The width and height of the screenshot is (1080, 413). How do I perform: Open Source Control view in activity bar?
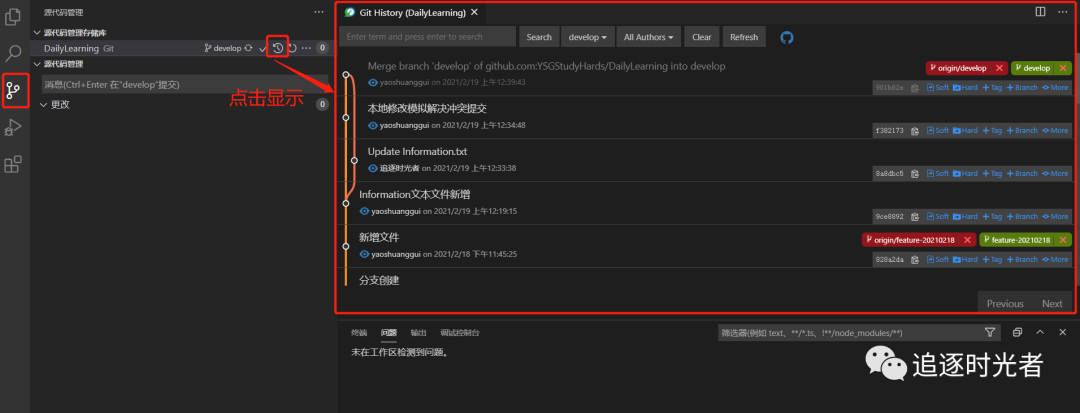click(x=14, y=89)
